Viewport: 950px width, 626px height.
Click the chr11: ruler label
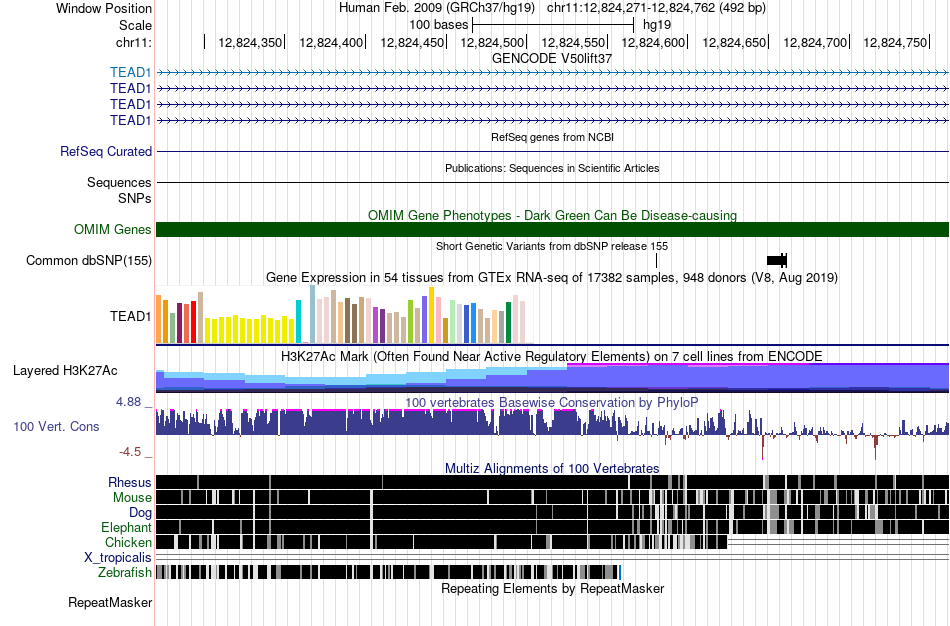tap(134, 42)
